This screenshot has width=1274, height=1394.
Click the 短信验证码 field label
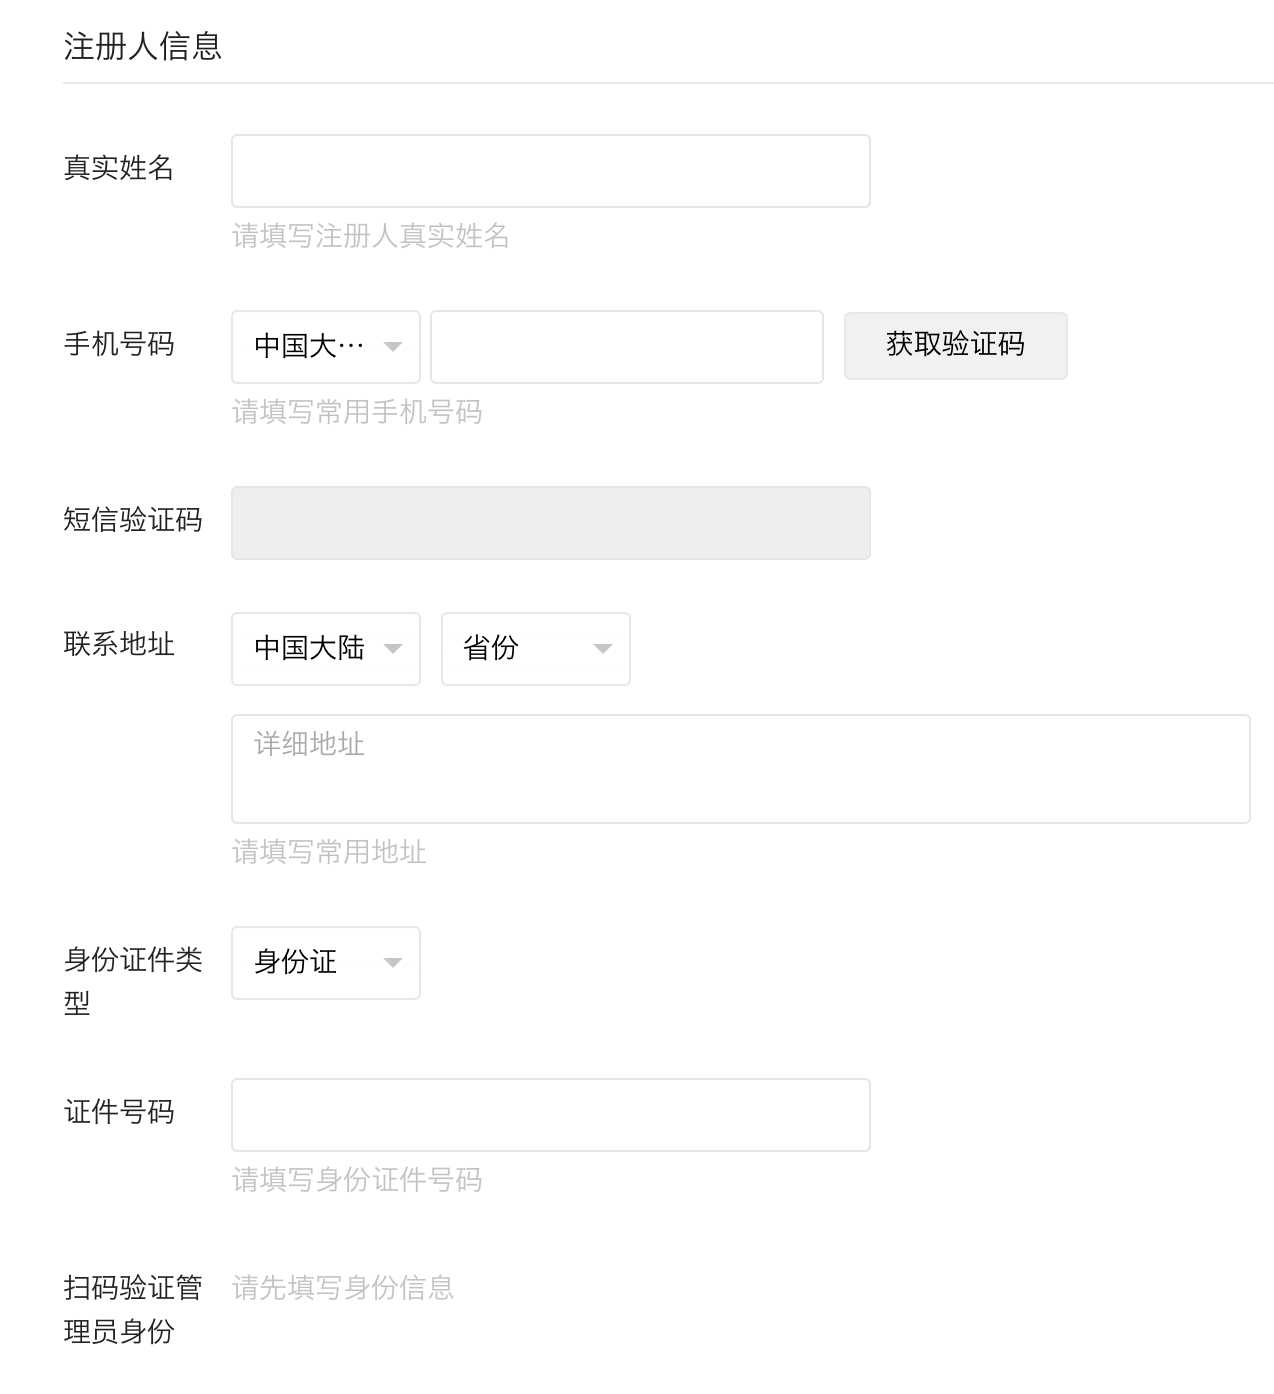[x=133, y=520]
